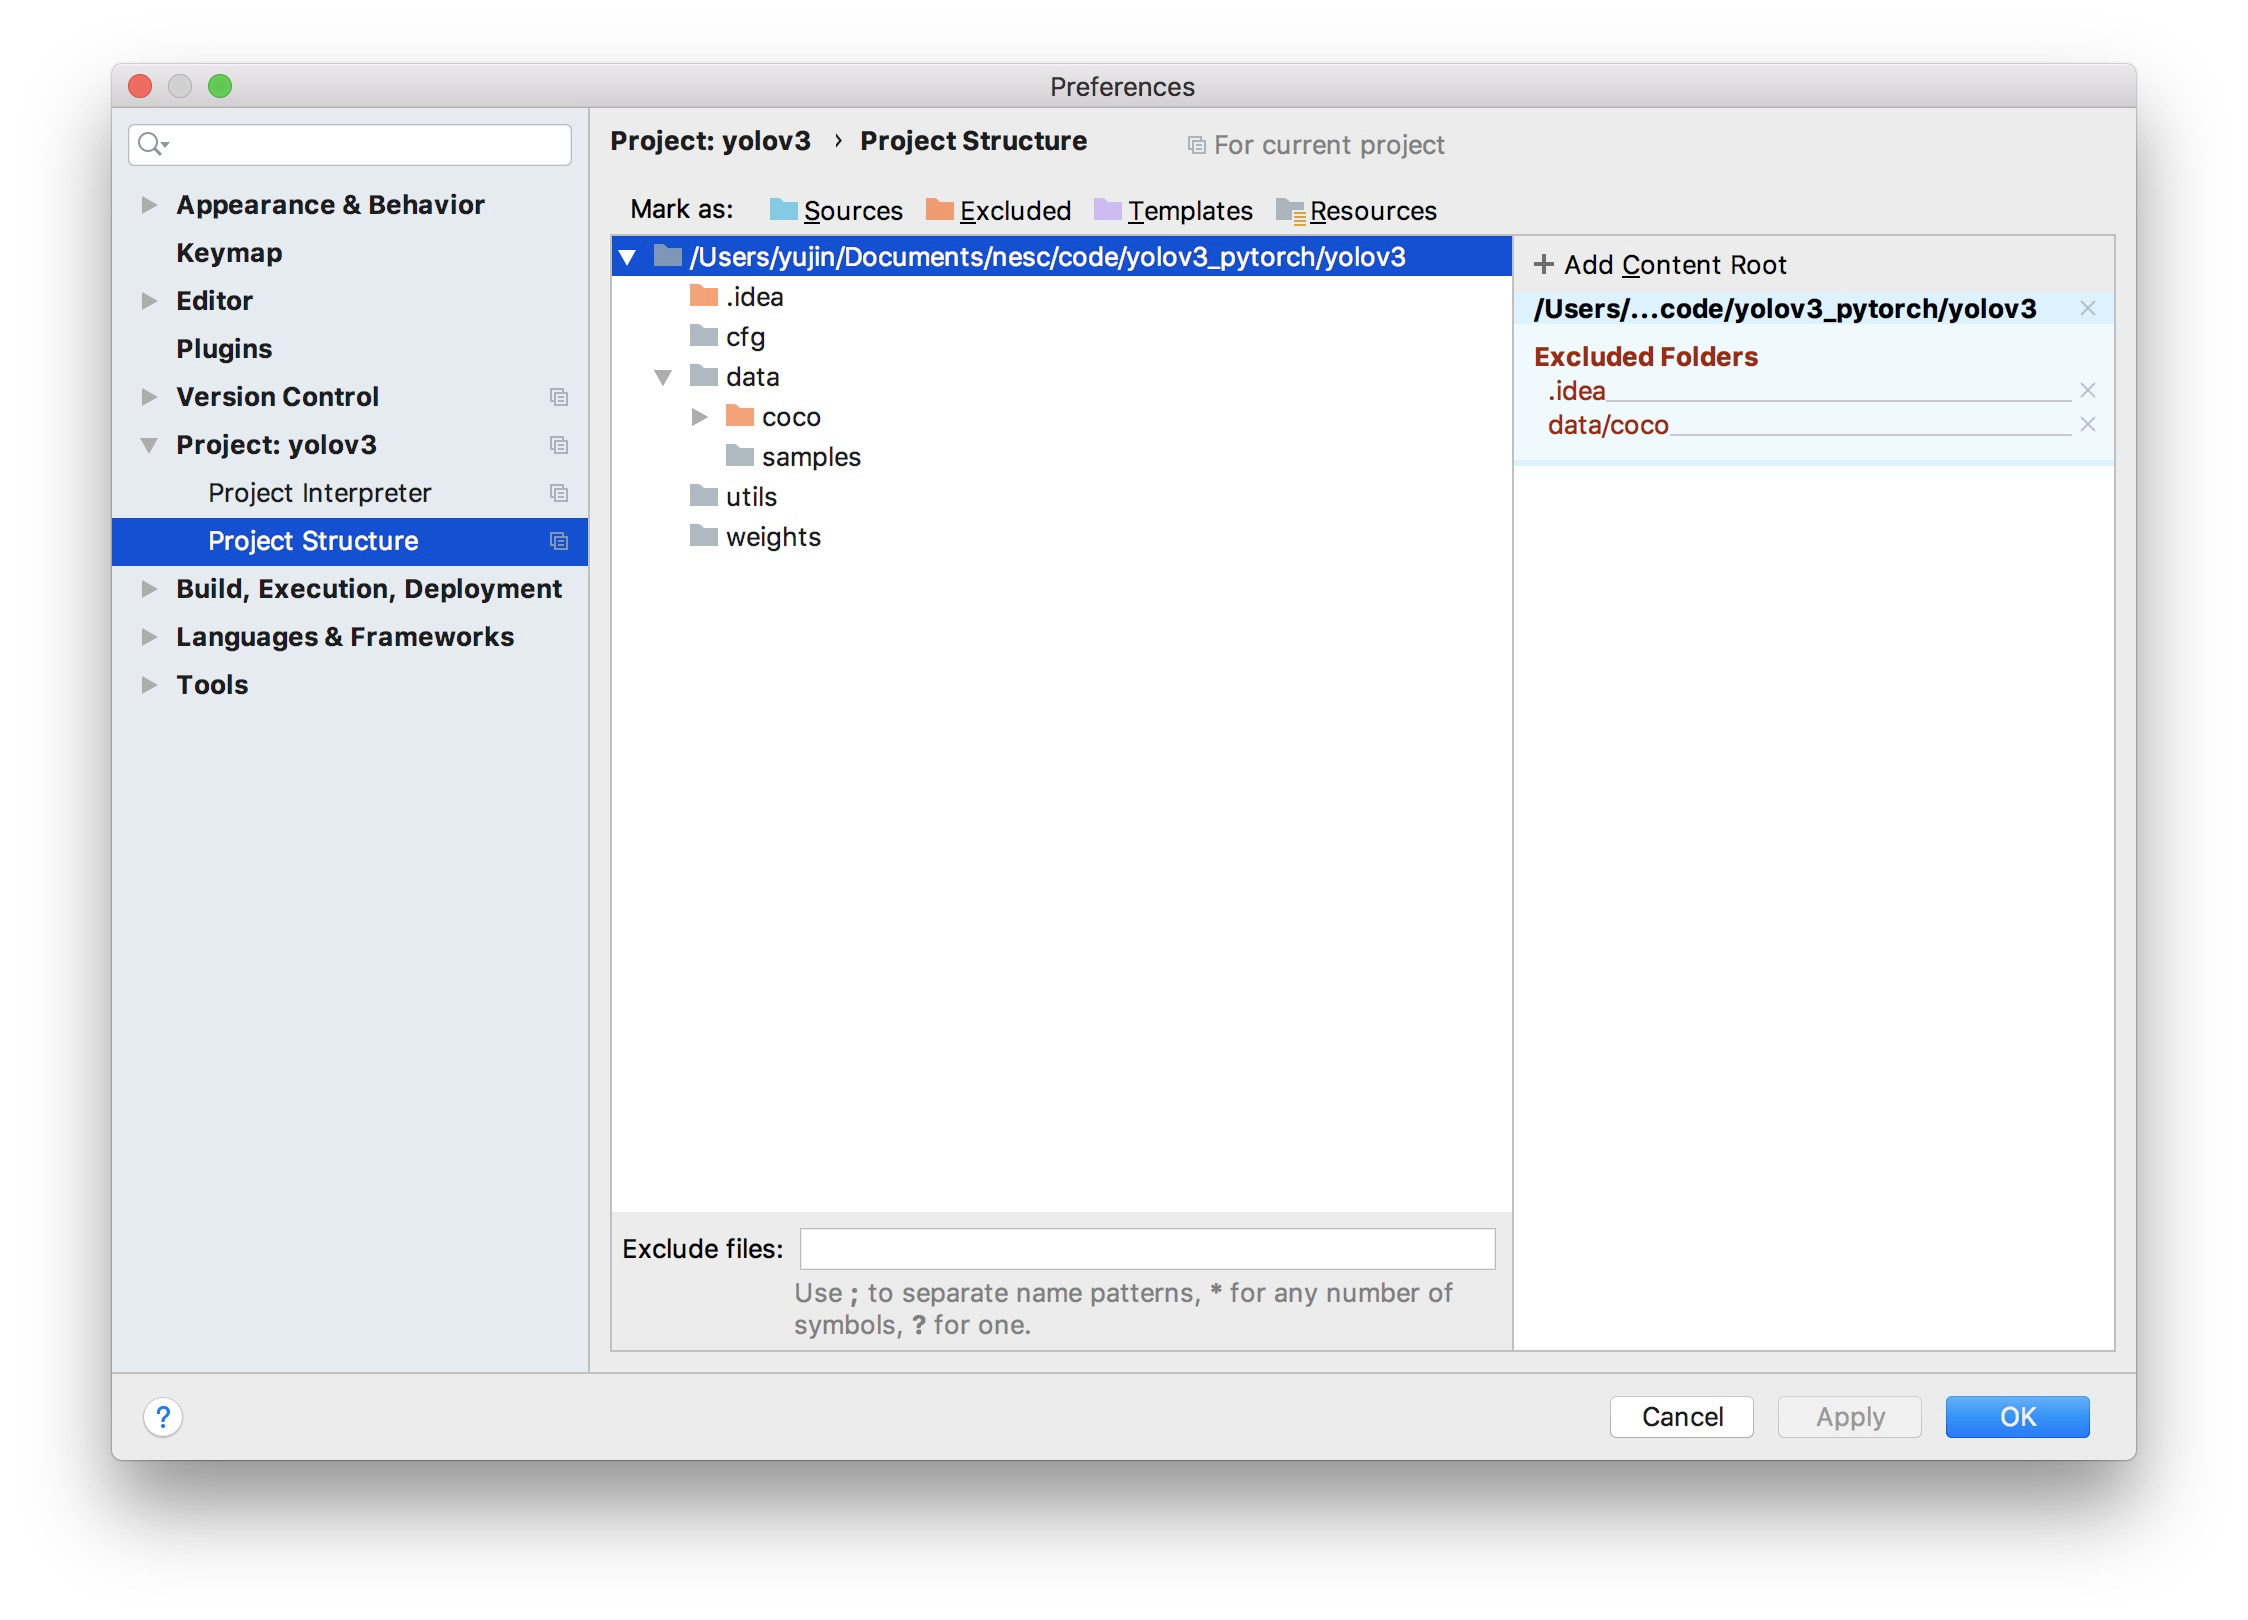This screenshot has height=1620, width=2248.
Task: Remove .idea from Excluded Folders
Action: click(x=2088, y=391)
